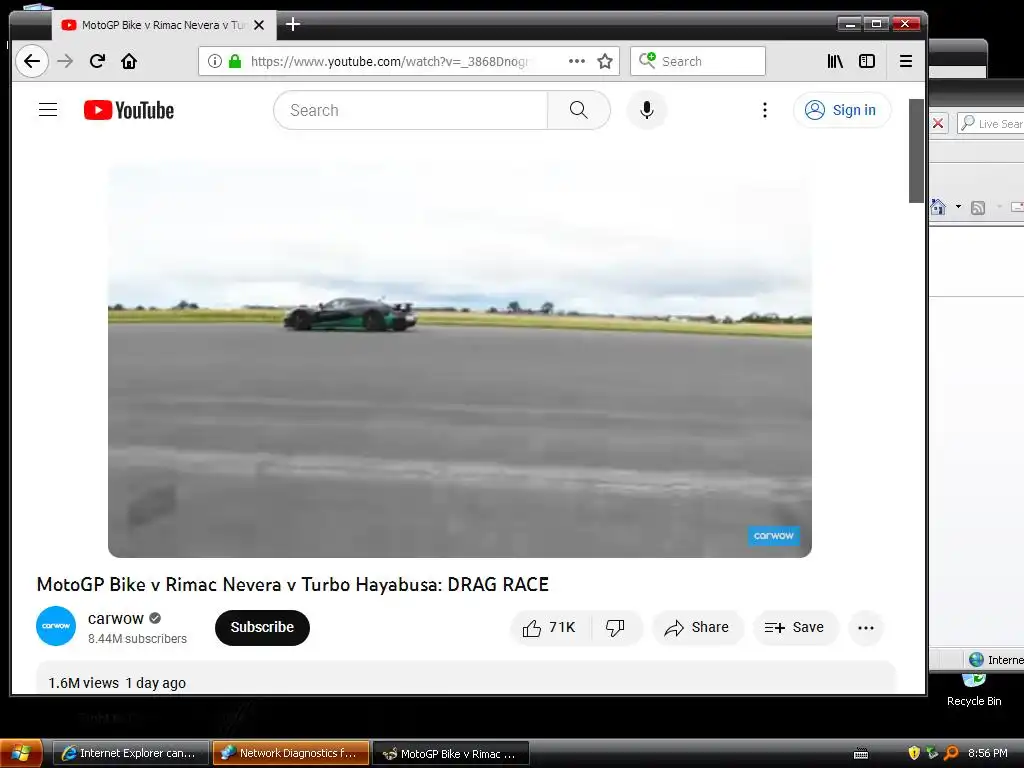Click the Firefox page vertical scrollbar thumb
Viewport: 1024px width, 768px height.
(x=916, y=151)
